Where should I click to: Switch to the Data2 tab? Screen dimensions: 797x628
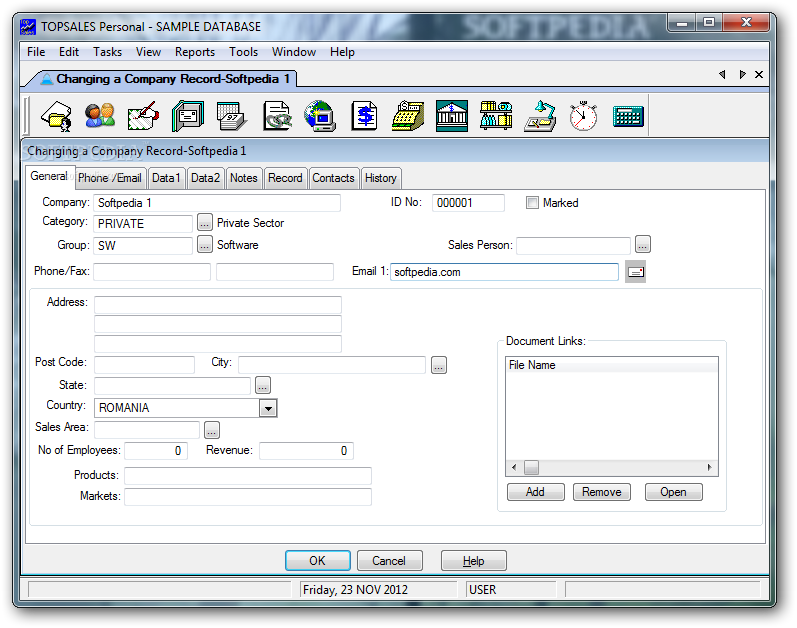pos(205,178)
